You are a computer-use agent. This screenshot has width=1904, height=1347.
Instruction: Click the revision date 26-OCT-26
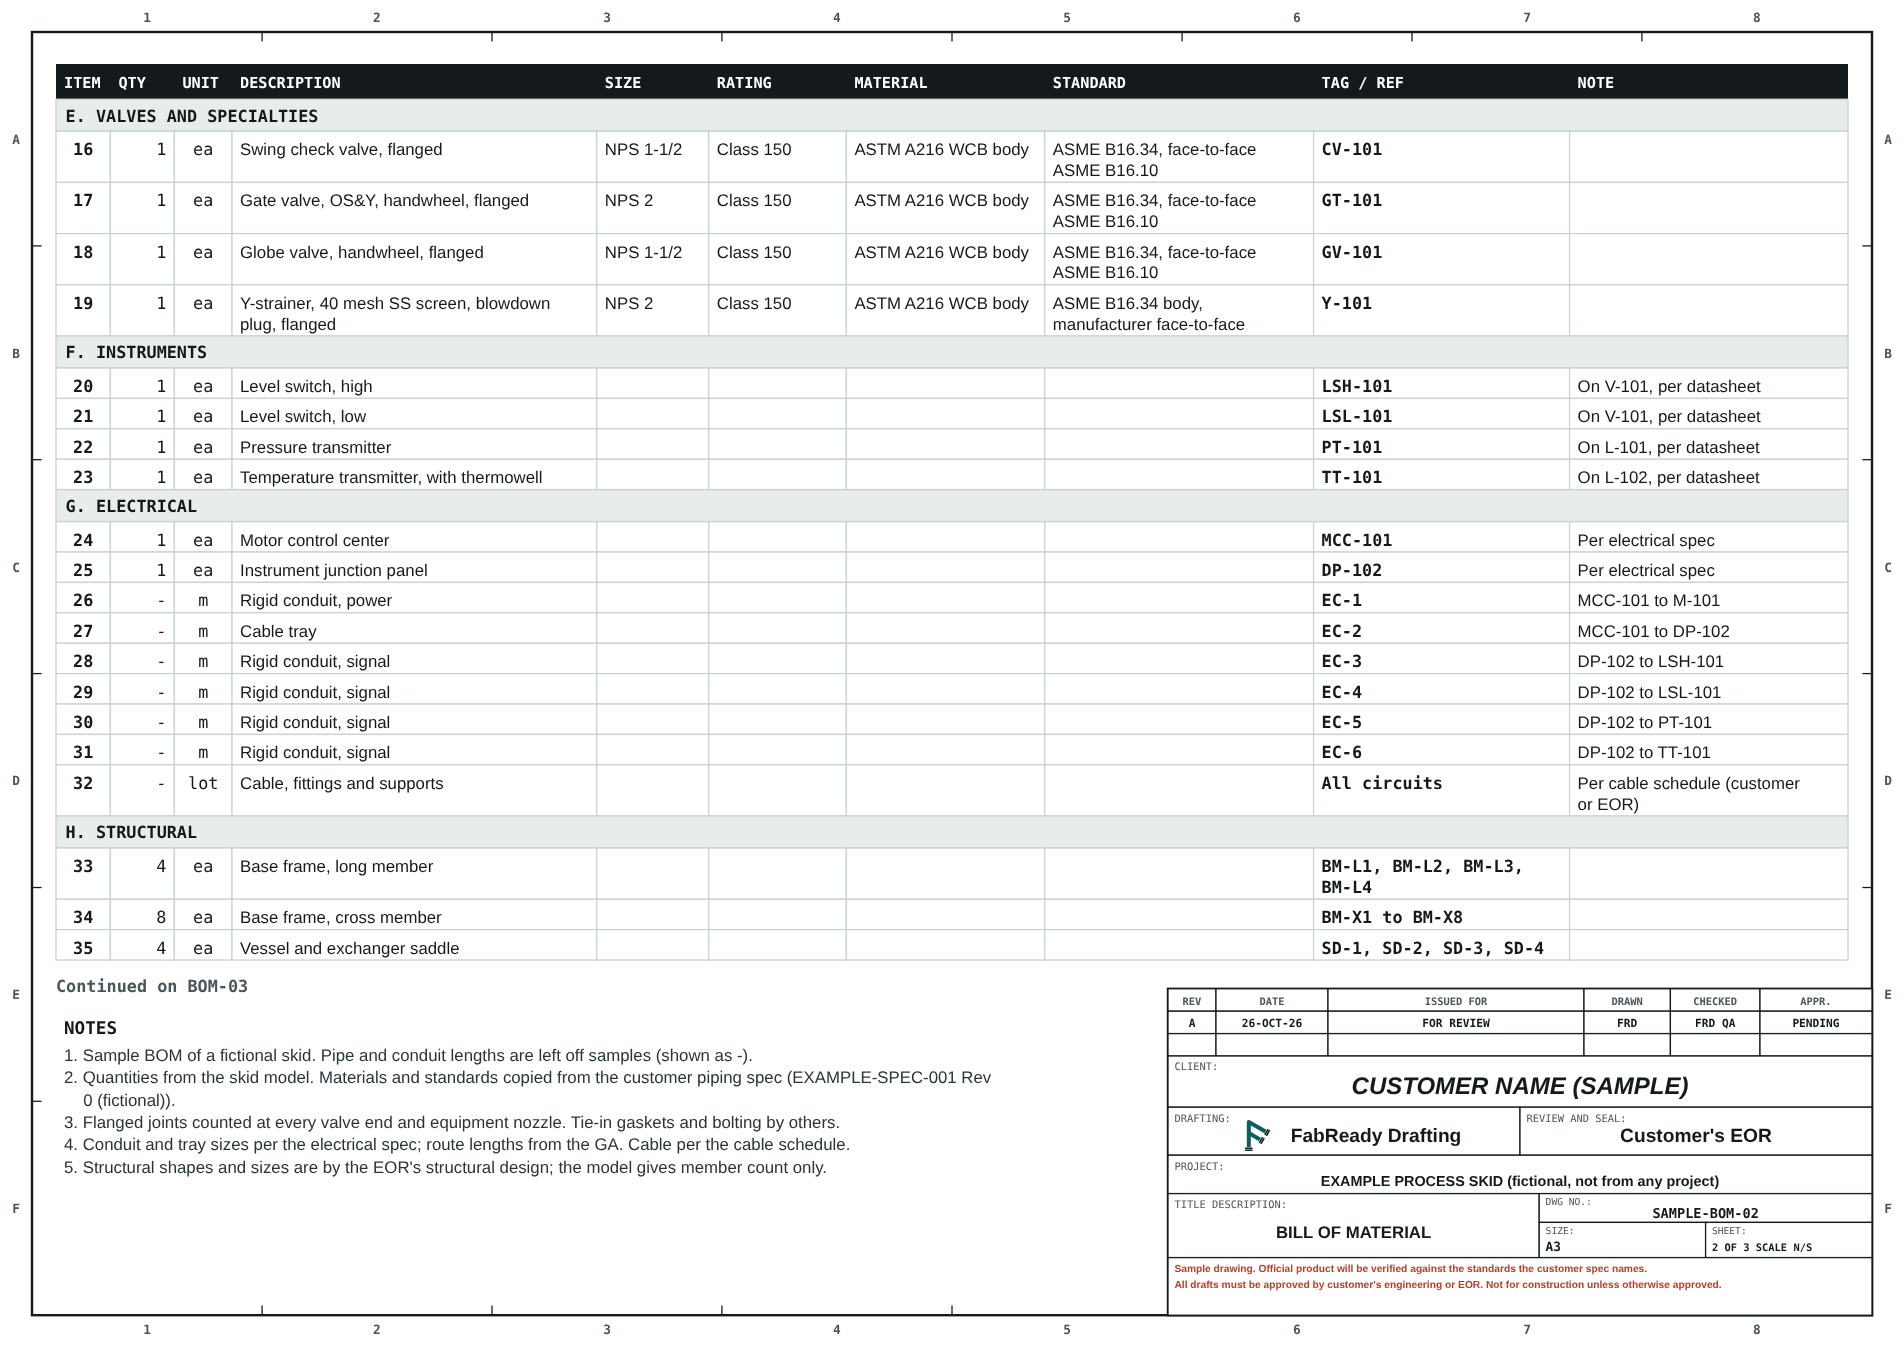[1271, 1023]
